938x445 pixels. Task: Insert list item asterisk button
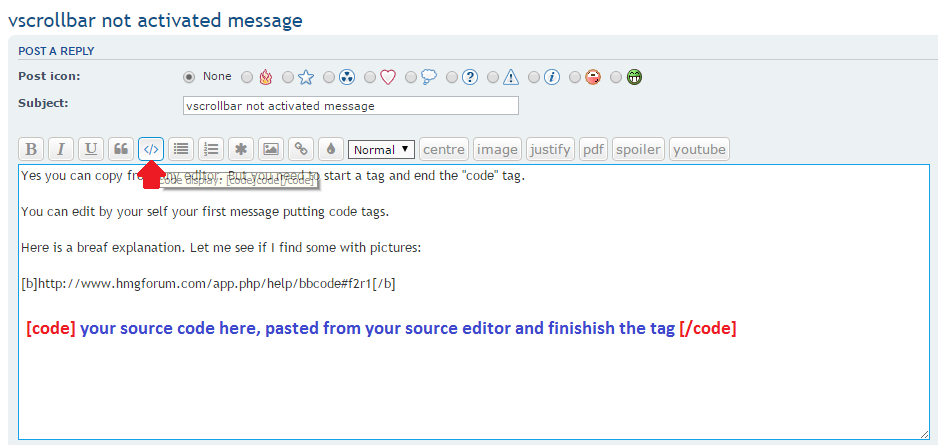[x=240, y=149]
